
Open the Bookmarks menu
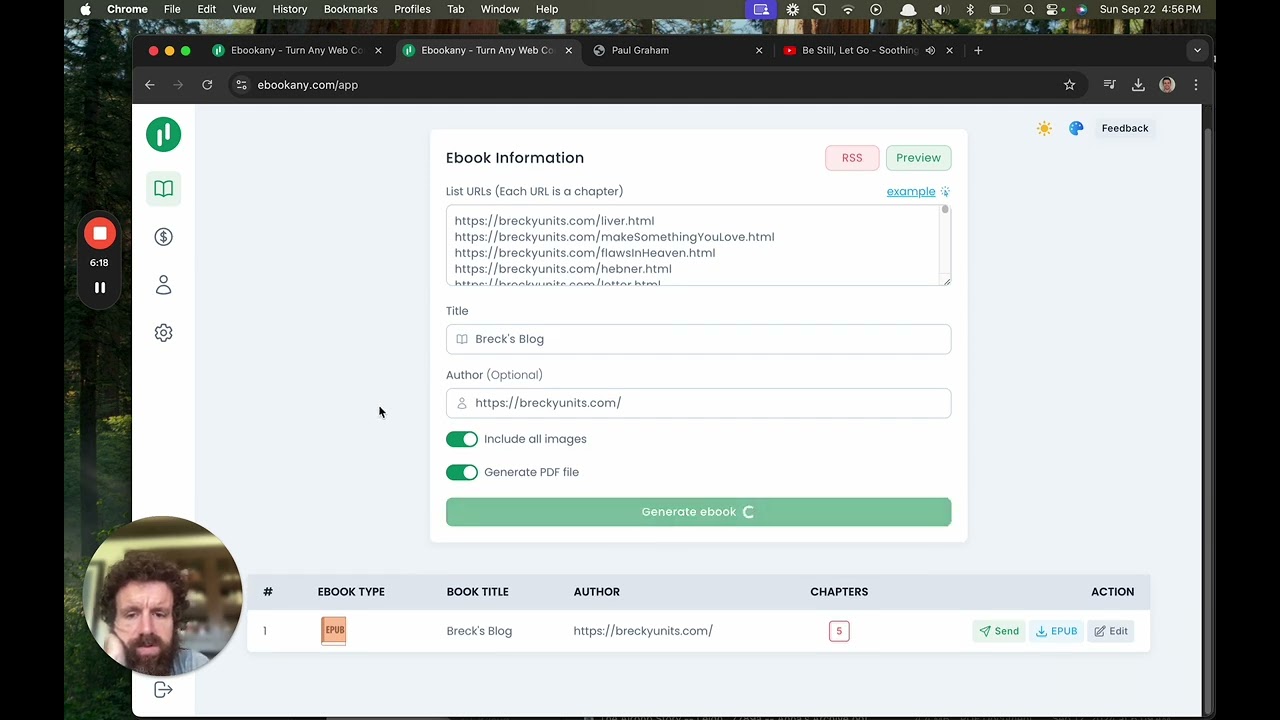coord(351,9)
